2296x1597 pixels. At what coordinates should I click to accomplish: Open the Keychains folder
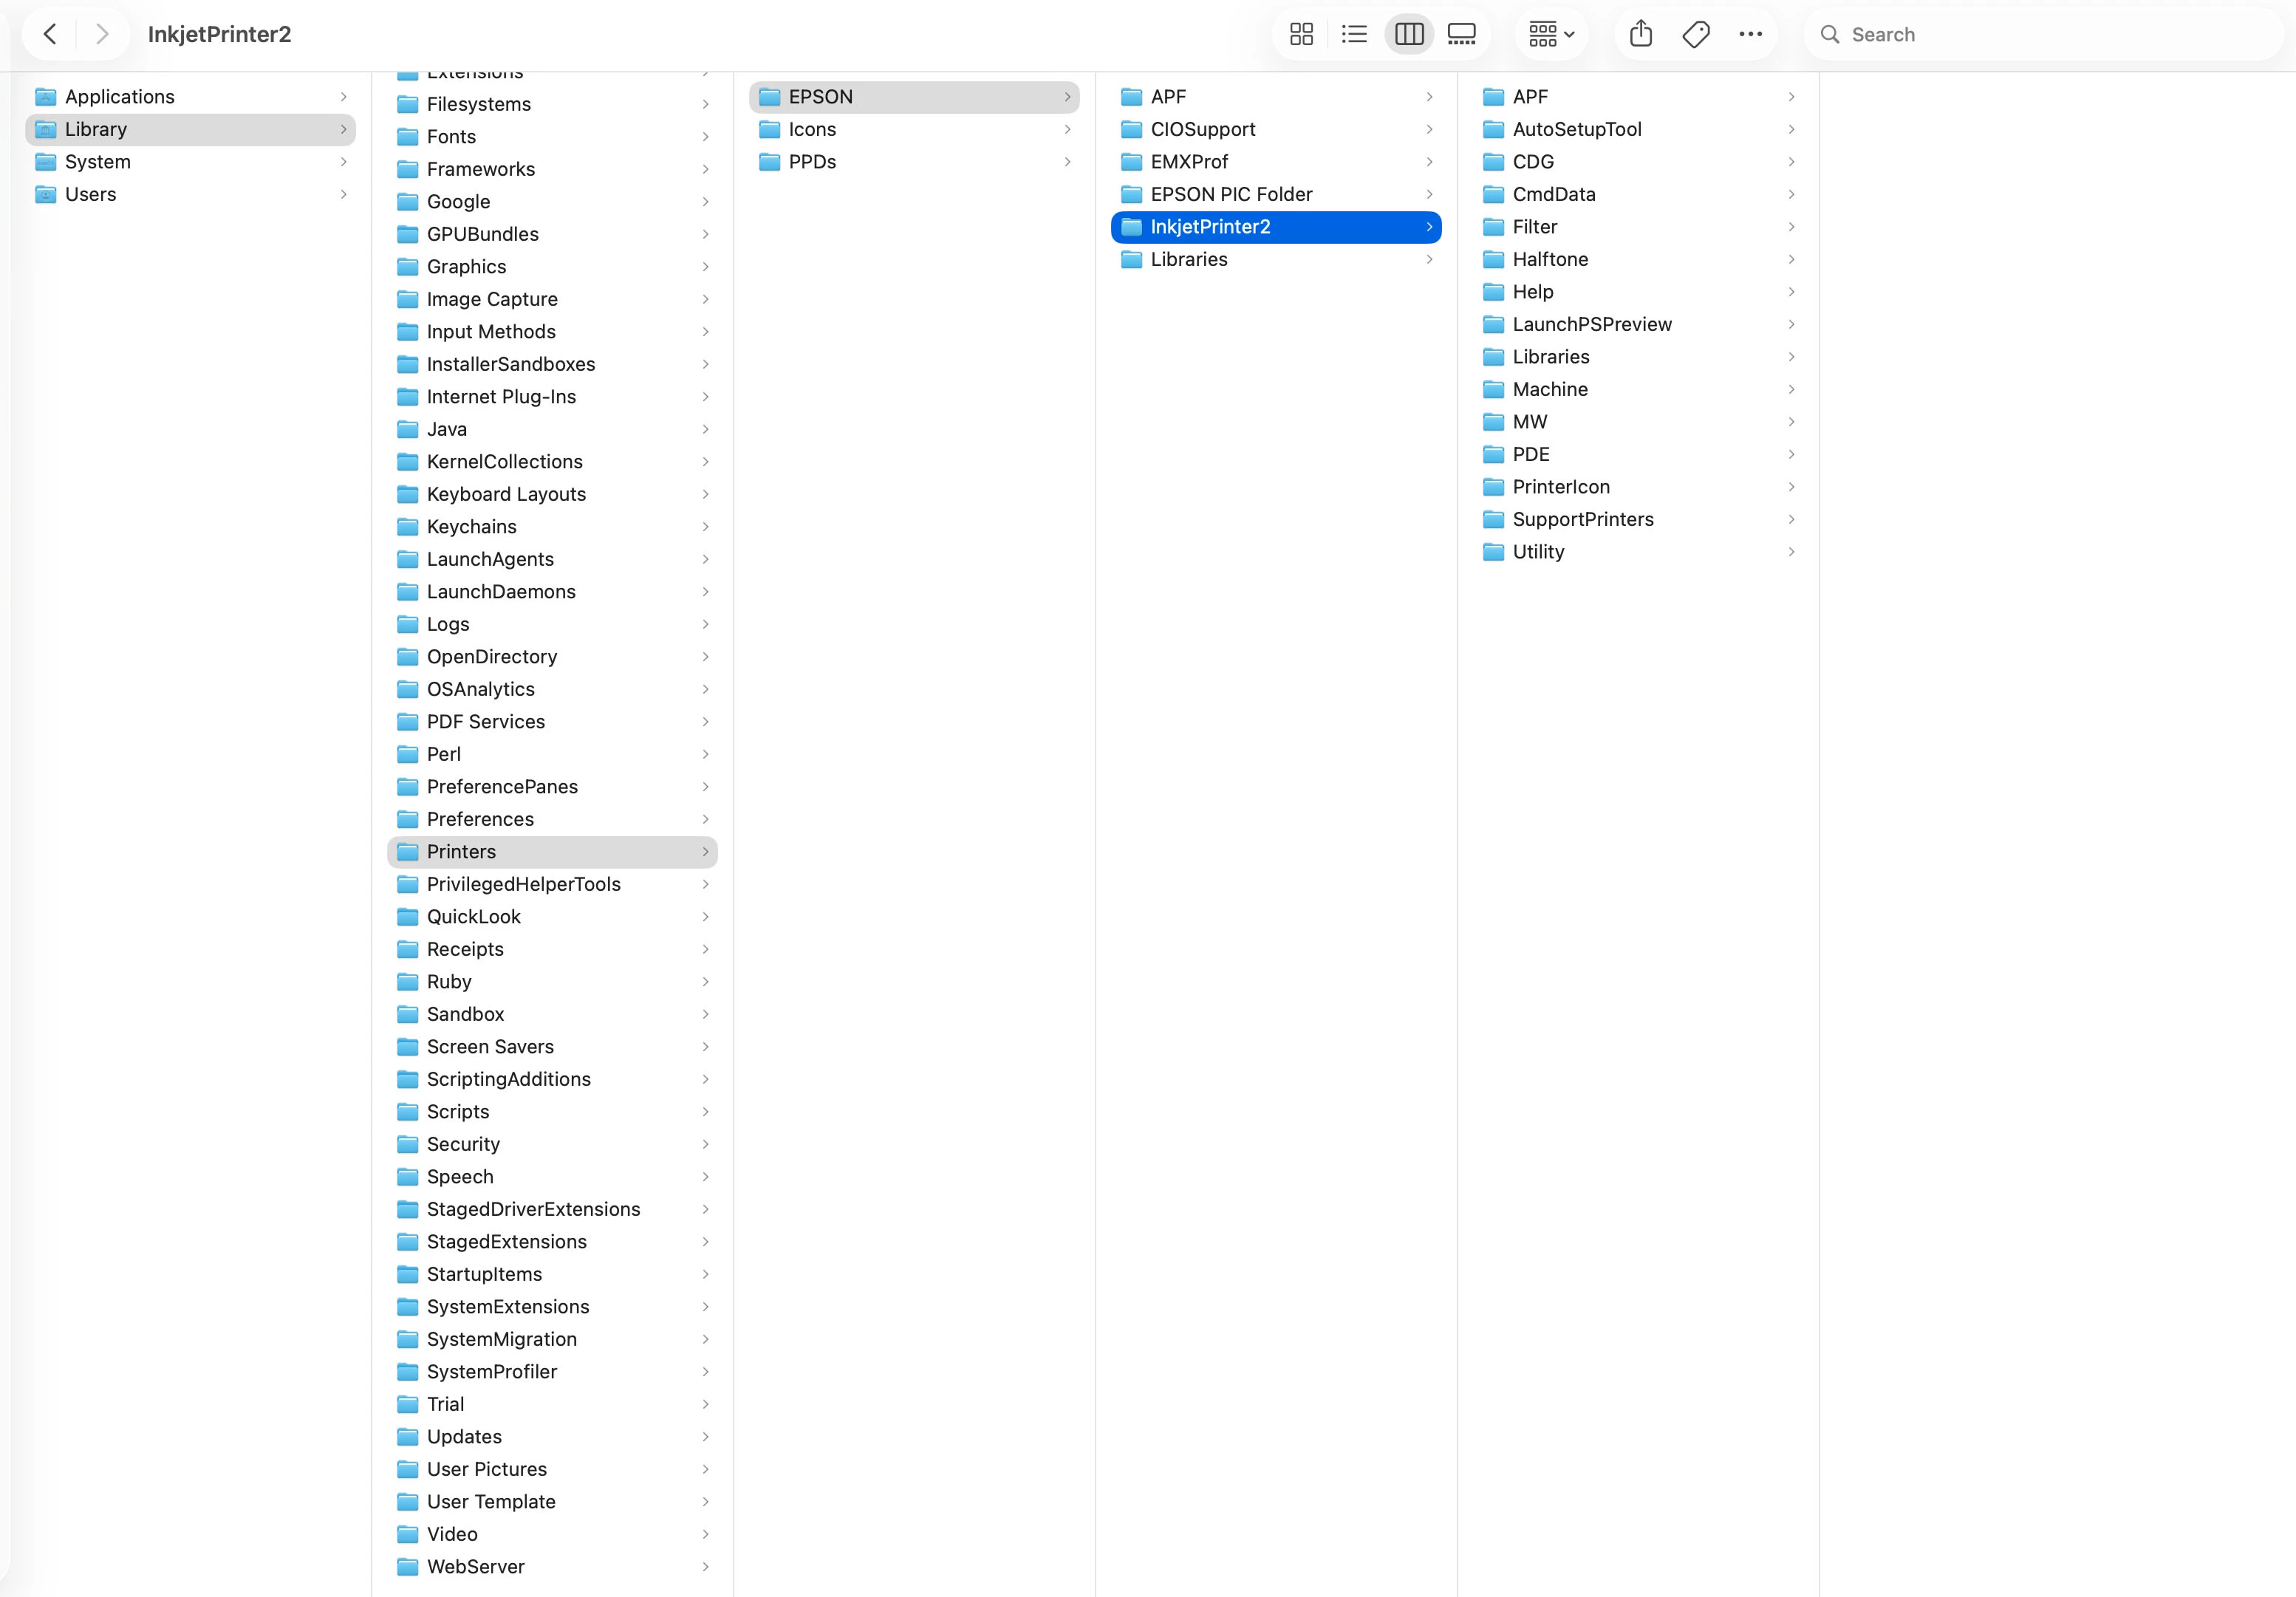click(x=471, y=527)
